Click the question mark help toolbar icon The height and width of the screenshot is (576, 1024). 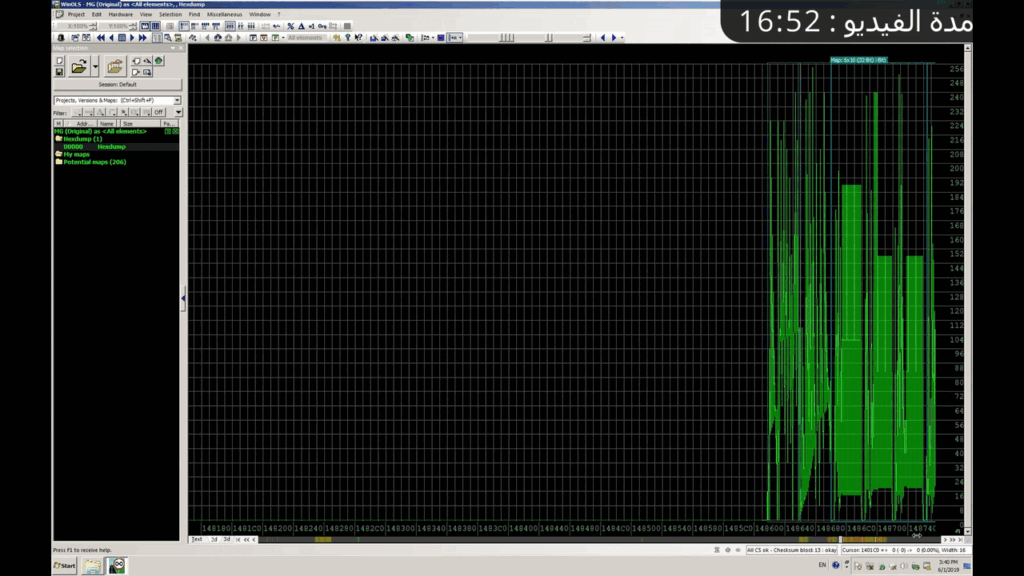pyautogui.click(x=347, y=38)
